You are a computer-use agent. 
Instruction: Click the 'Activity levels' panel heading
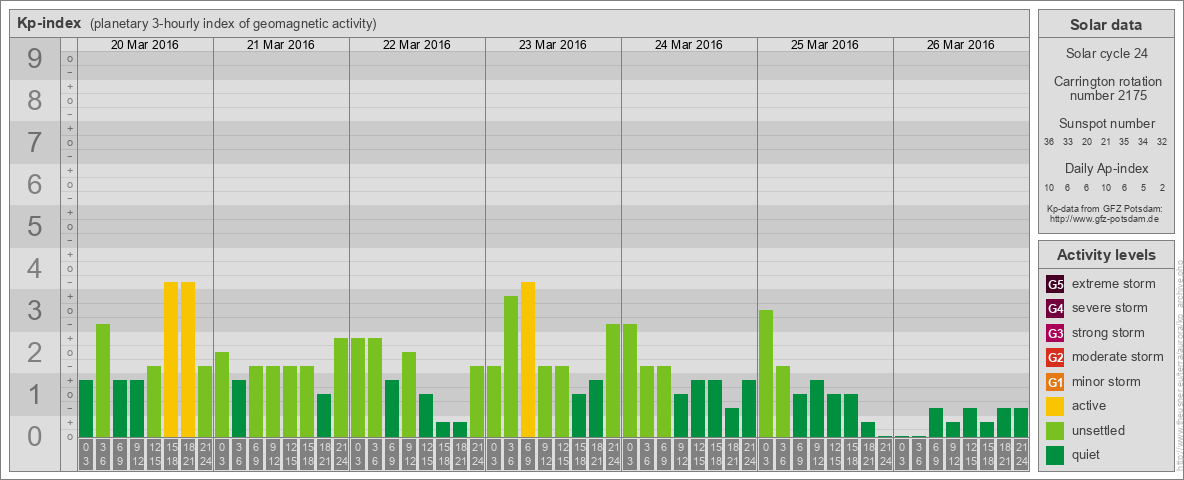click(1106, 255)
